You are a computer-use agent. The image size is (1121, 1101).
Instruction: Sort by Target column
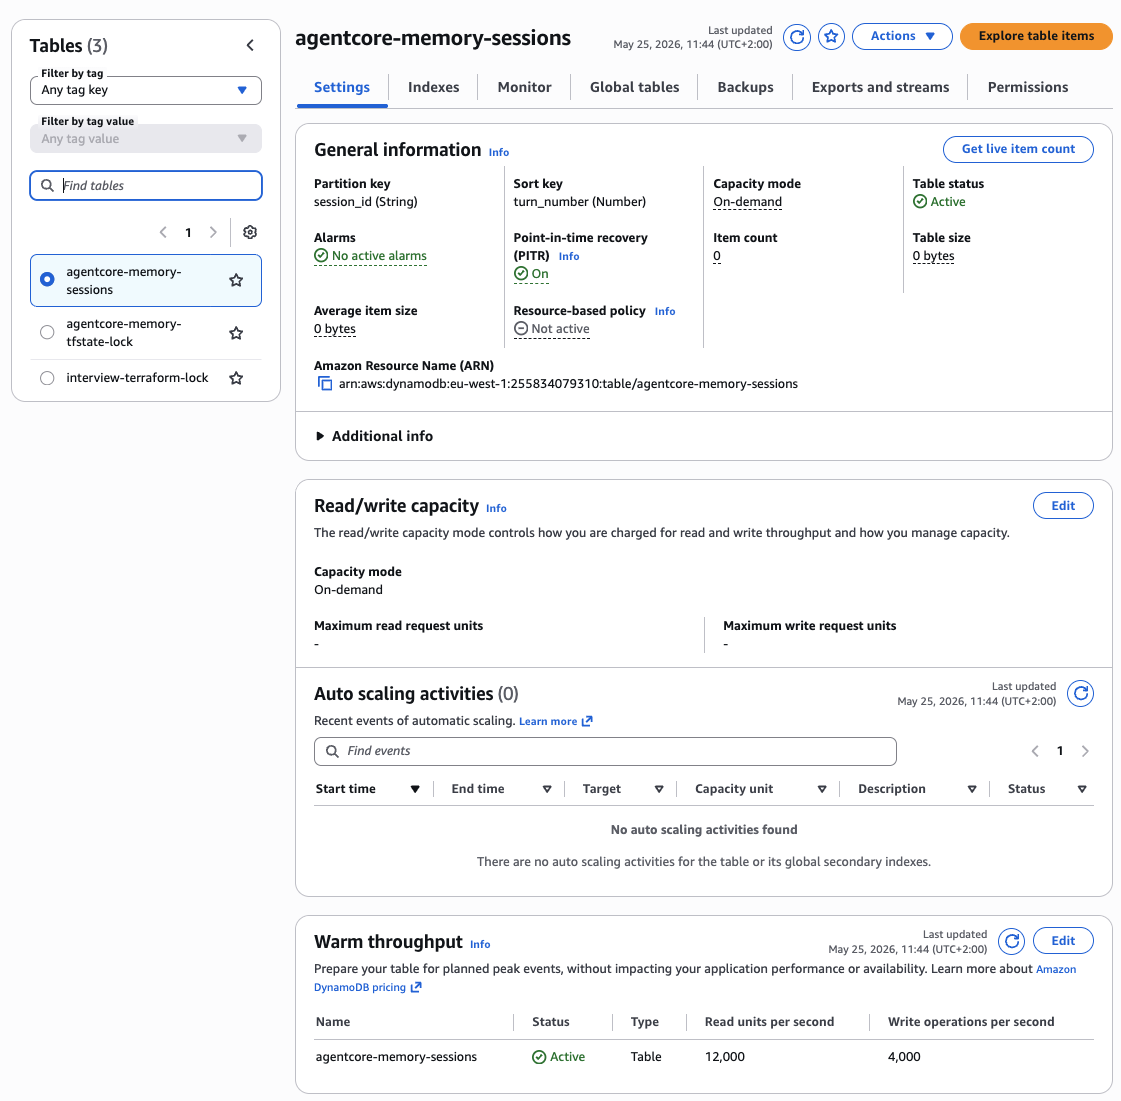623,789
